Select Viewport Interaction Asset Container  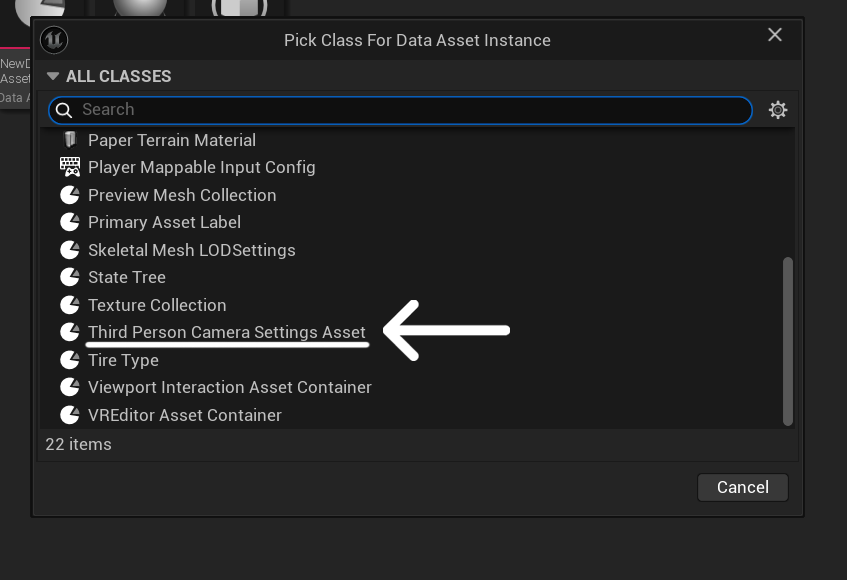click(229, 387)
